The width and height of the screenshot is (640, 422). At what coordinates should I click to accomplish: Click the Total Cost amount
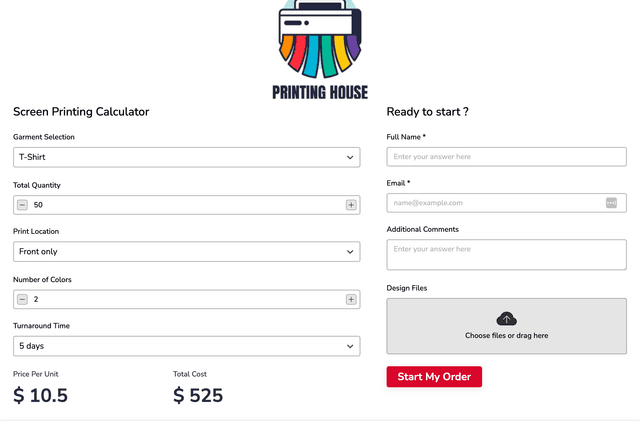click(198, 395)
